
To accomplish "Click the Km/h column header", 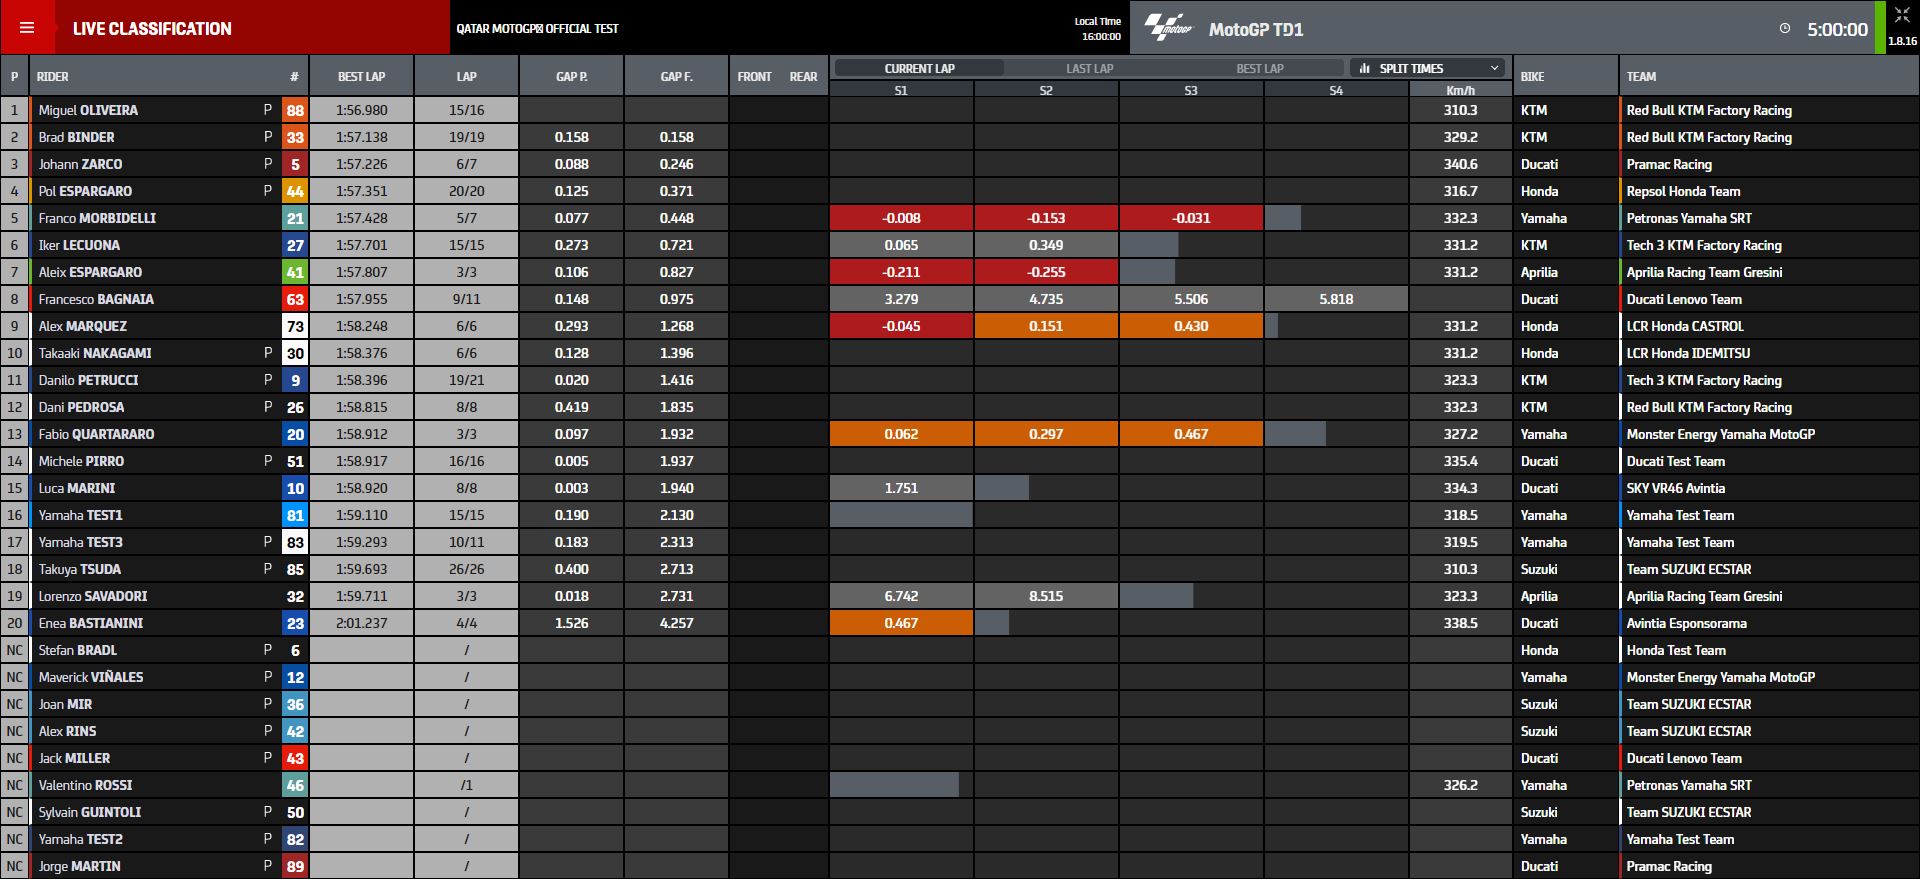I will click(x=1460, y=90).
